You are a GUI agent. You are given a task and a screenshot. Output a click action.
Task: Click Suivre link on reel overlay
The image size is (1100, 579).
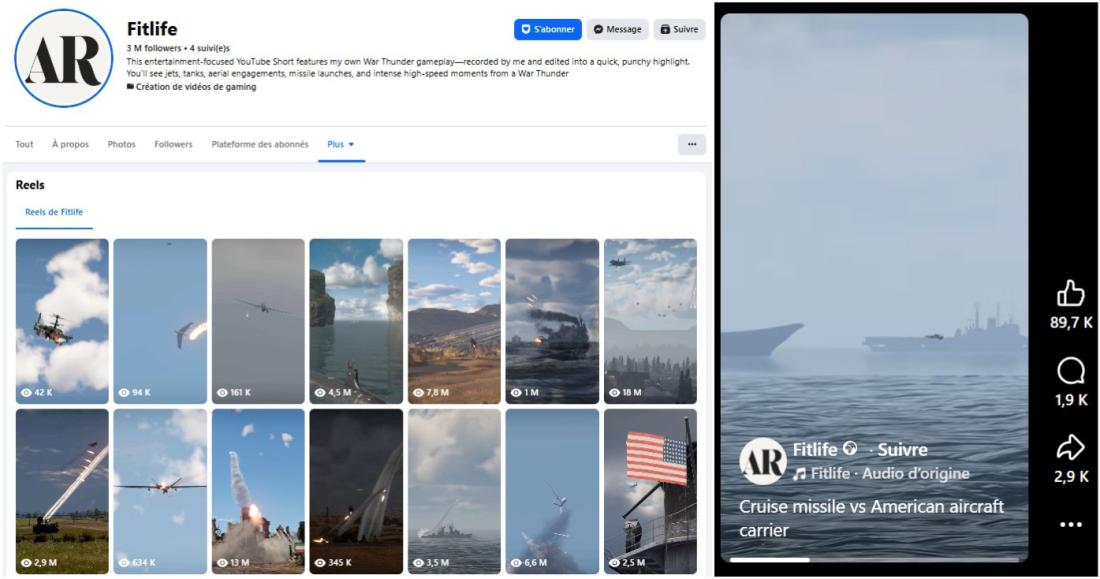902,450
